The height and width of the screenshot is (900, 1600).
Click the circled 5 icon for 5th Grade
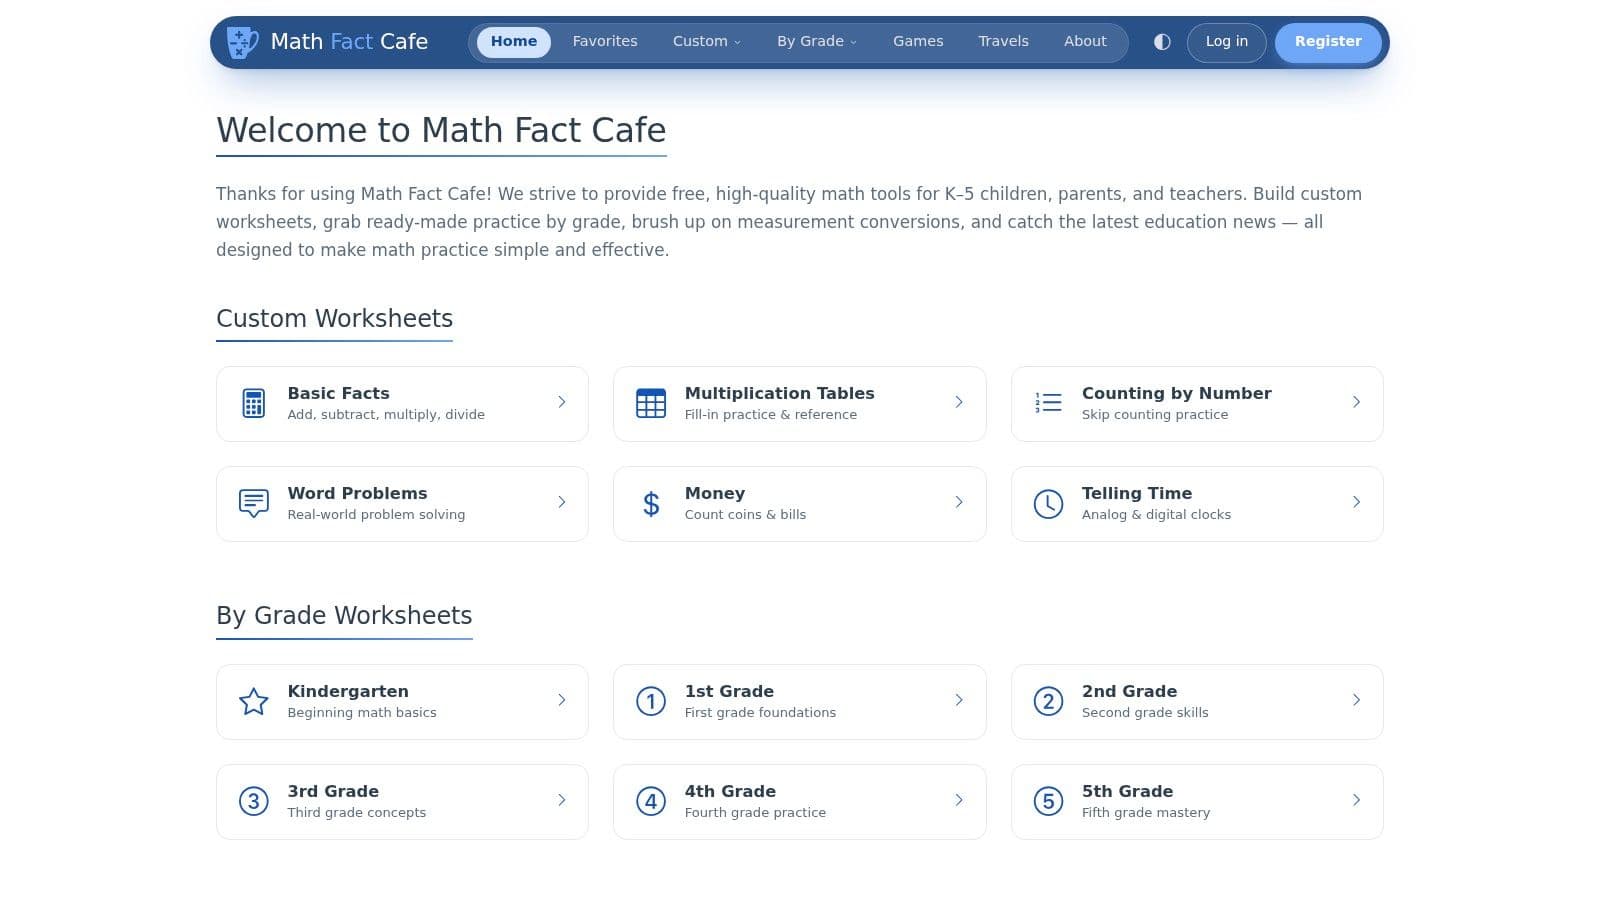coord(1048,801)
